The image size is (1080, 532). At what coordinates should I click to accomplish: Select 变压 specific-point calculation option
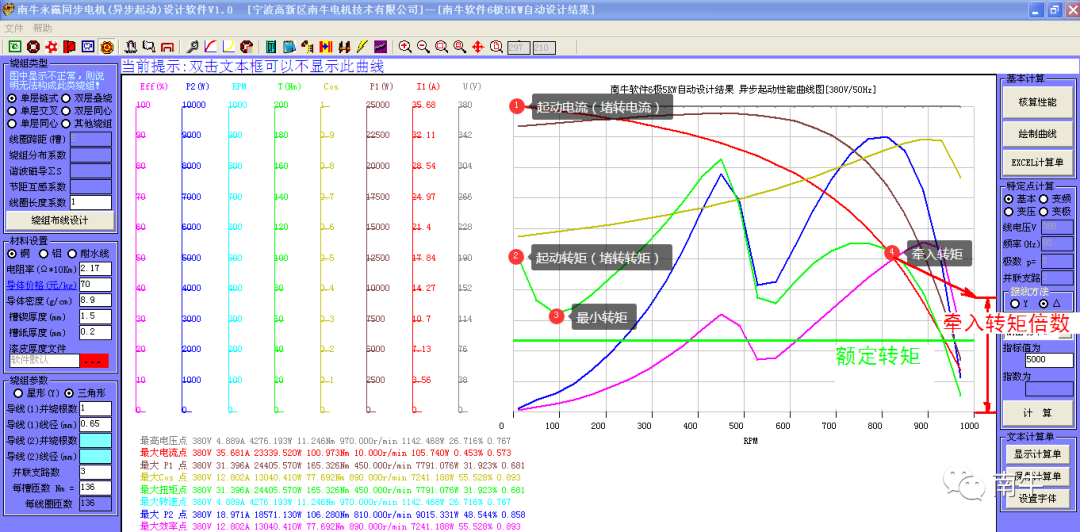1017,212
